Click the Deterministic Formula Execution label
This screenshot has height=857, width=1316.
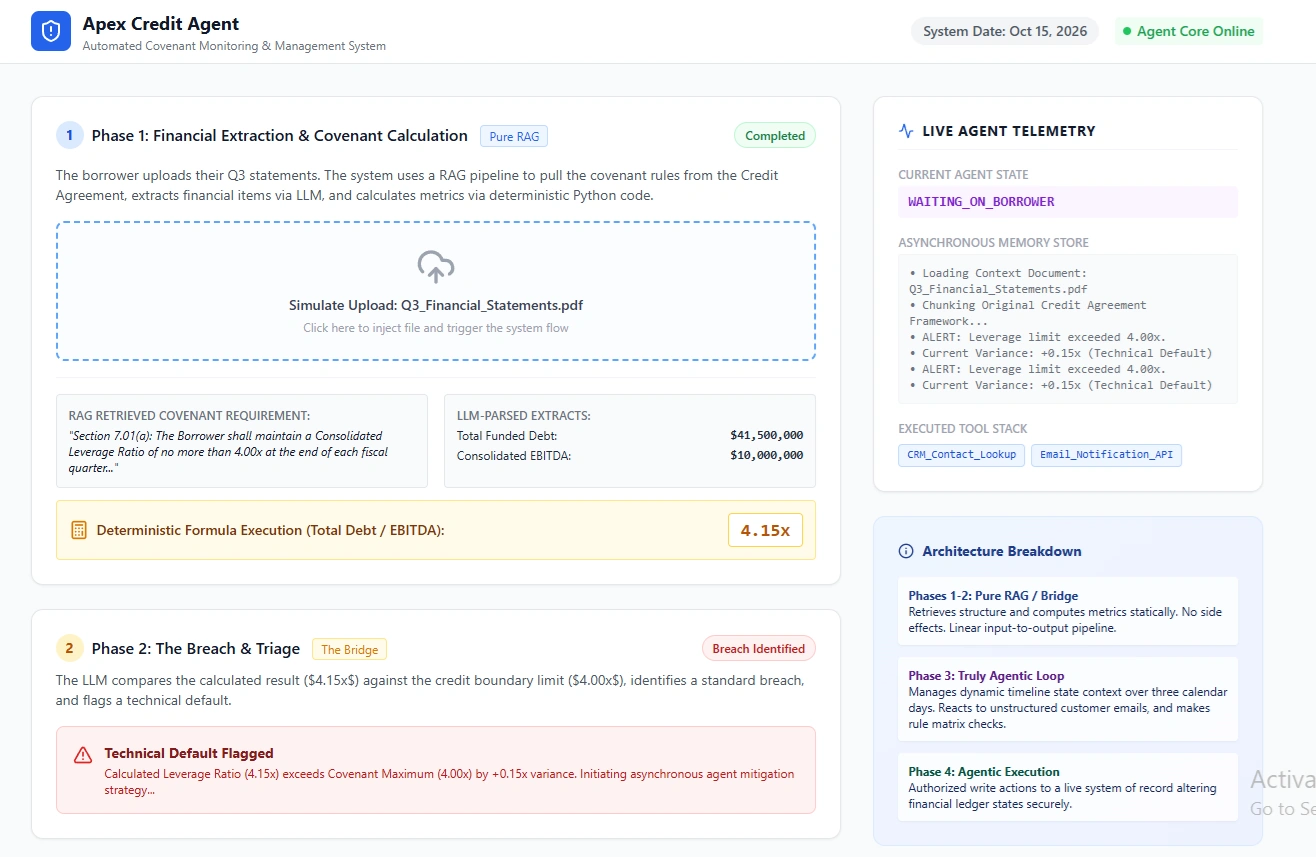pyautogui.click(x=270, y=530)
